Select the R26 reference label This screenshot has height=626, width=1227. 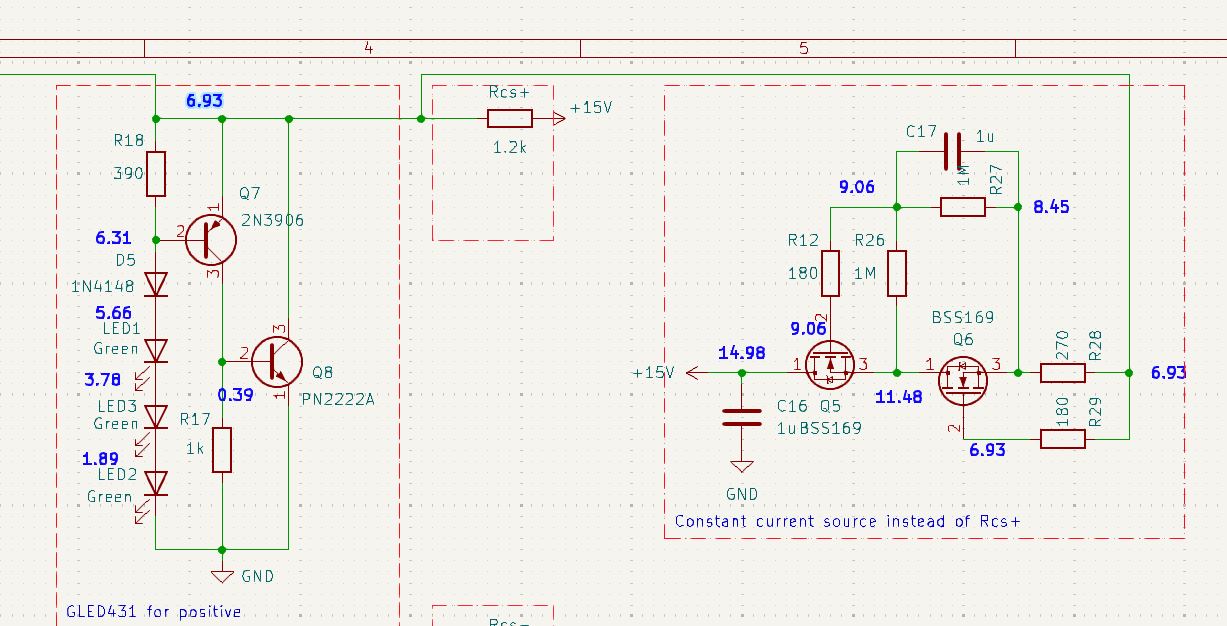point(869,240)
